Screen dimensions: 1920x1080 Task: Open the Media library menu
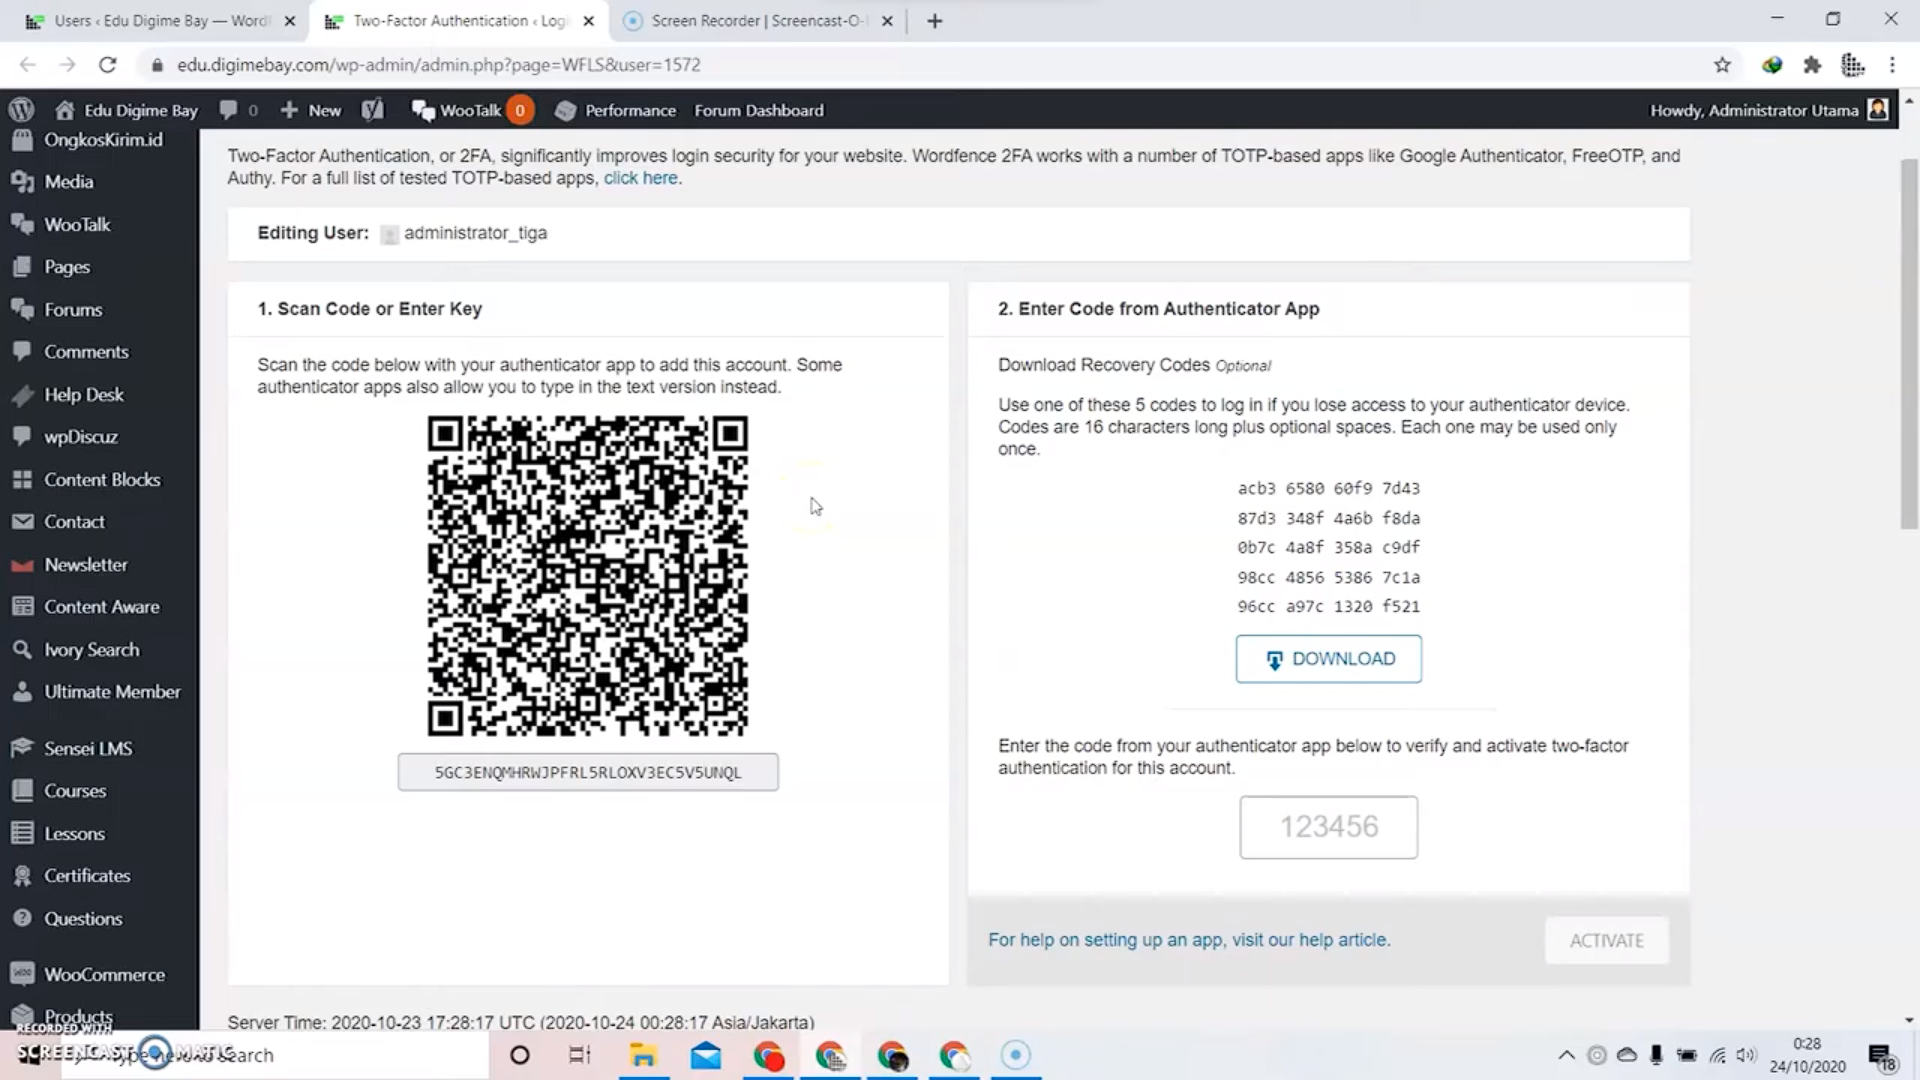tap(100, 181)
